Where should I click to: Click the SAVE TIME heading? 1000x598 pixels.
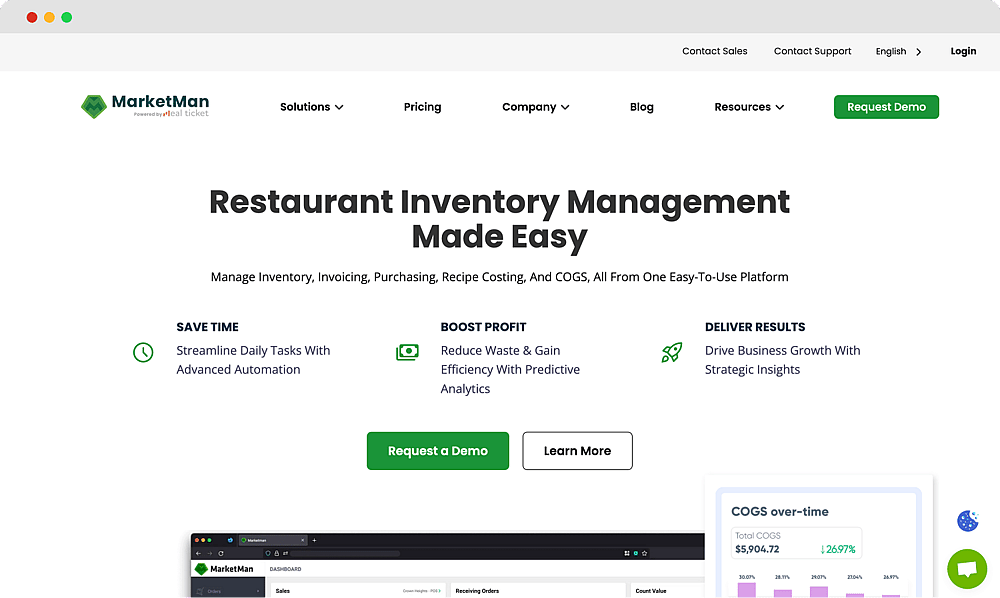coord(207,327)
